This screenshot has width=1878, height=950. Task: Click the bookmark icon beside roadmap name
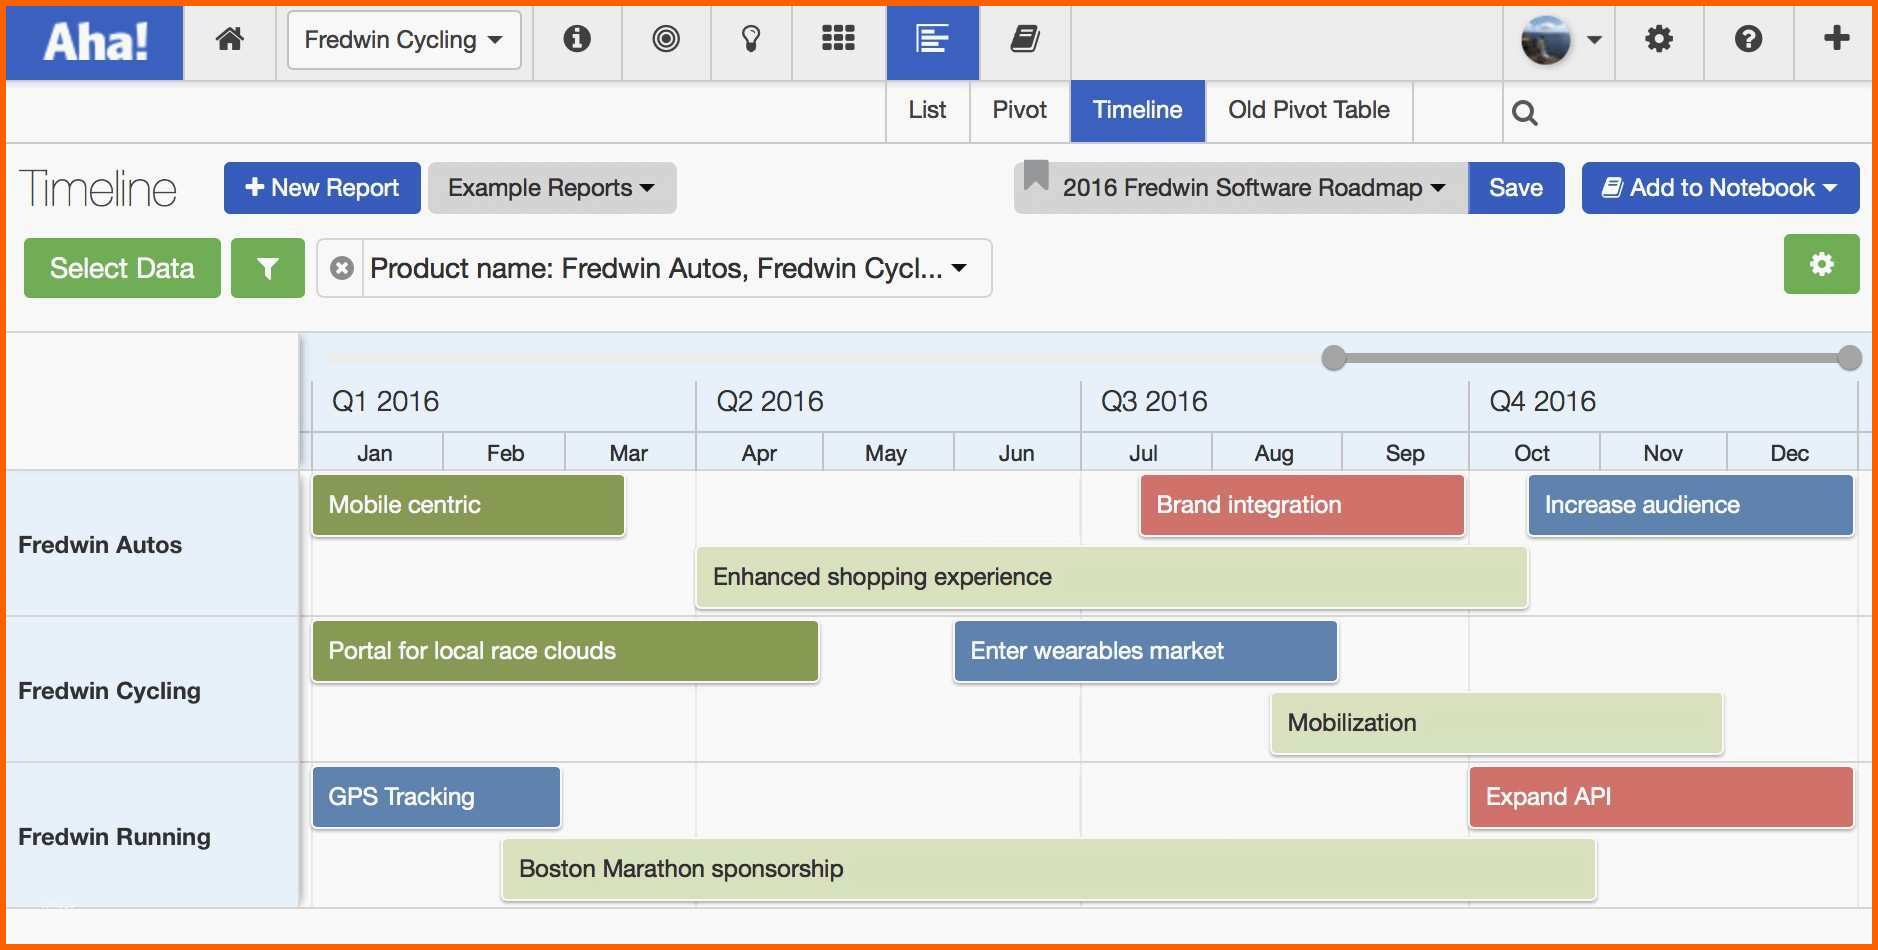(1036, 176)
